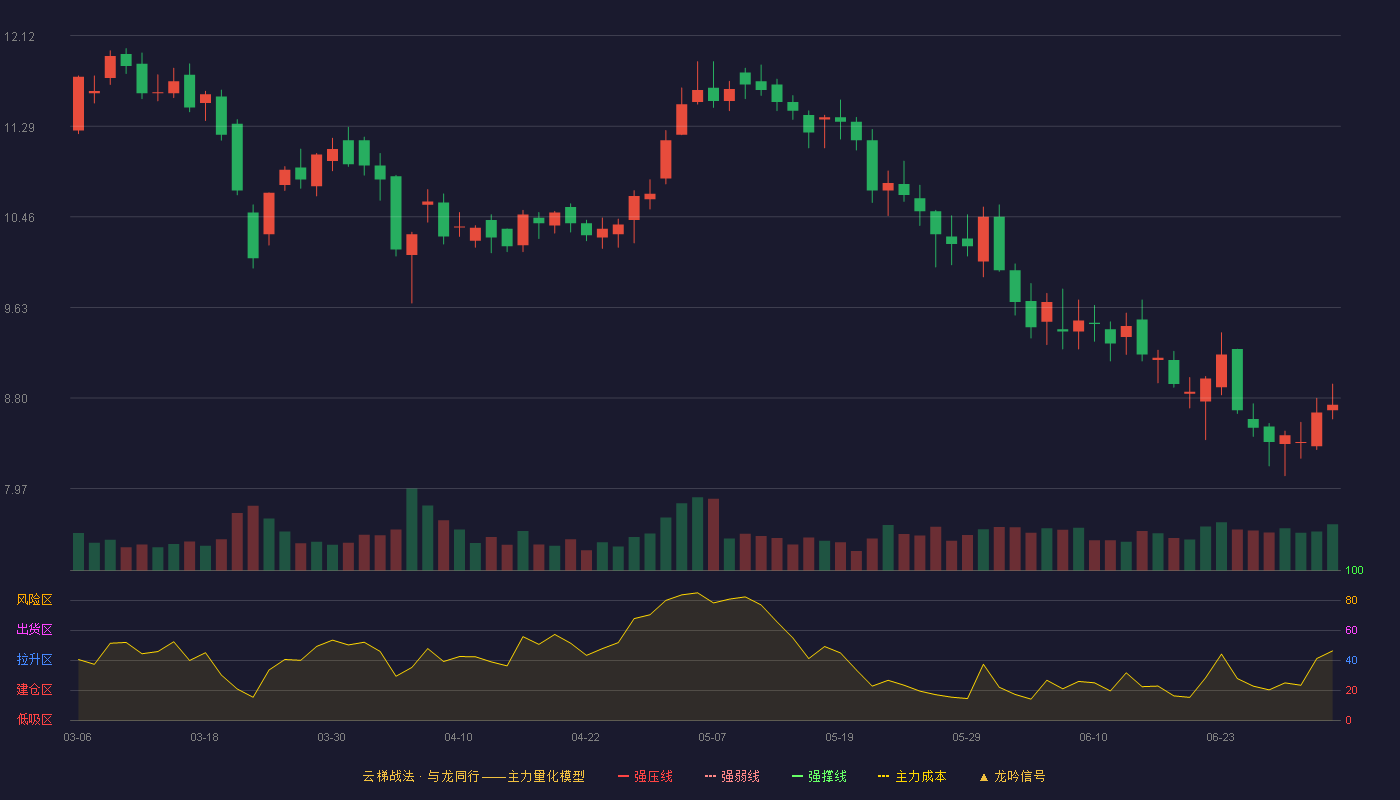Viewport: 1400px width, 800px height.
Task: Click the green 100 indicator scale label
Action: [x=1354, y=571]
